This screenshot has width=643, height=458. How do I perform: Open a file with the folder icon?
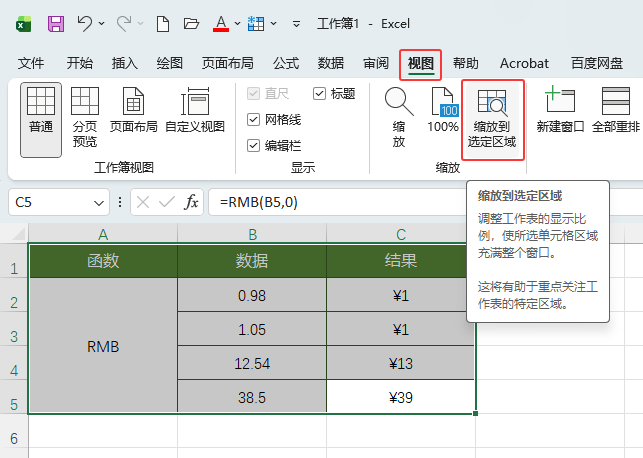point(191,24)
